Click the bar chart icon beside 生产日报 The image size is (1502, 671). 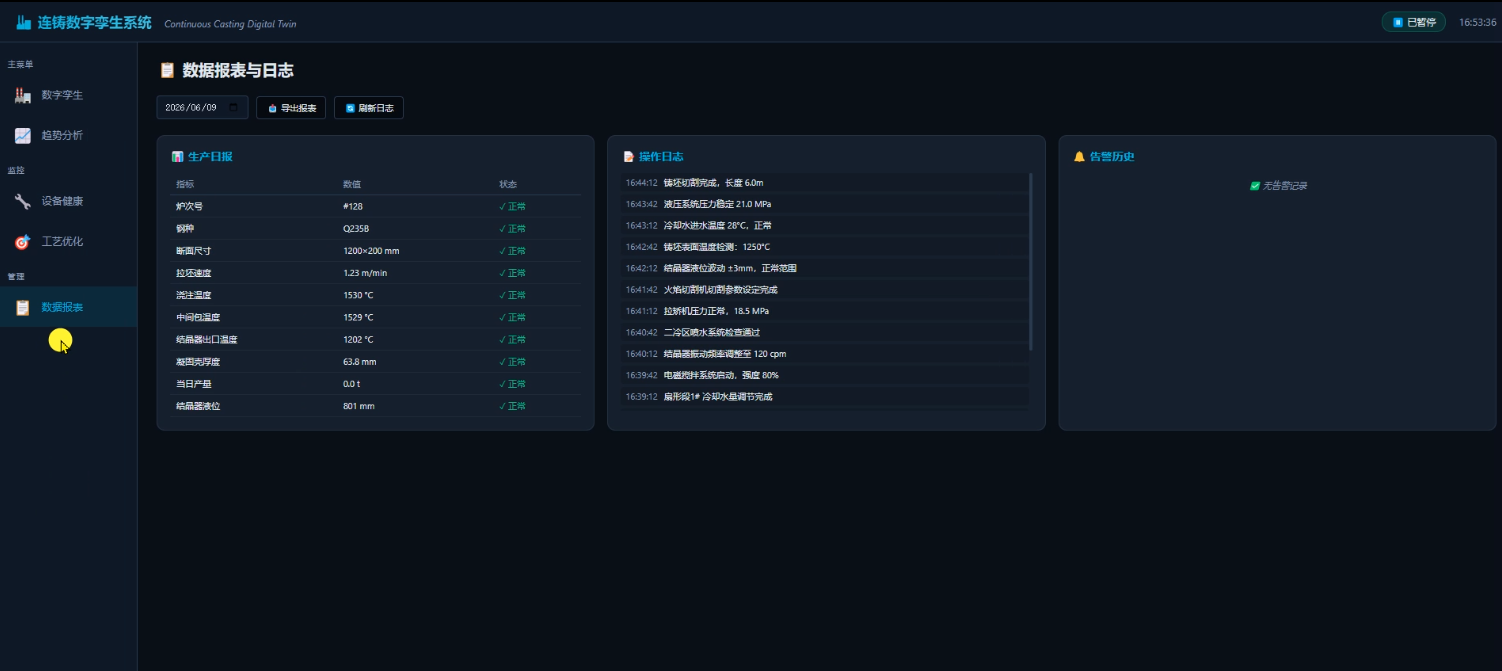177,157
